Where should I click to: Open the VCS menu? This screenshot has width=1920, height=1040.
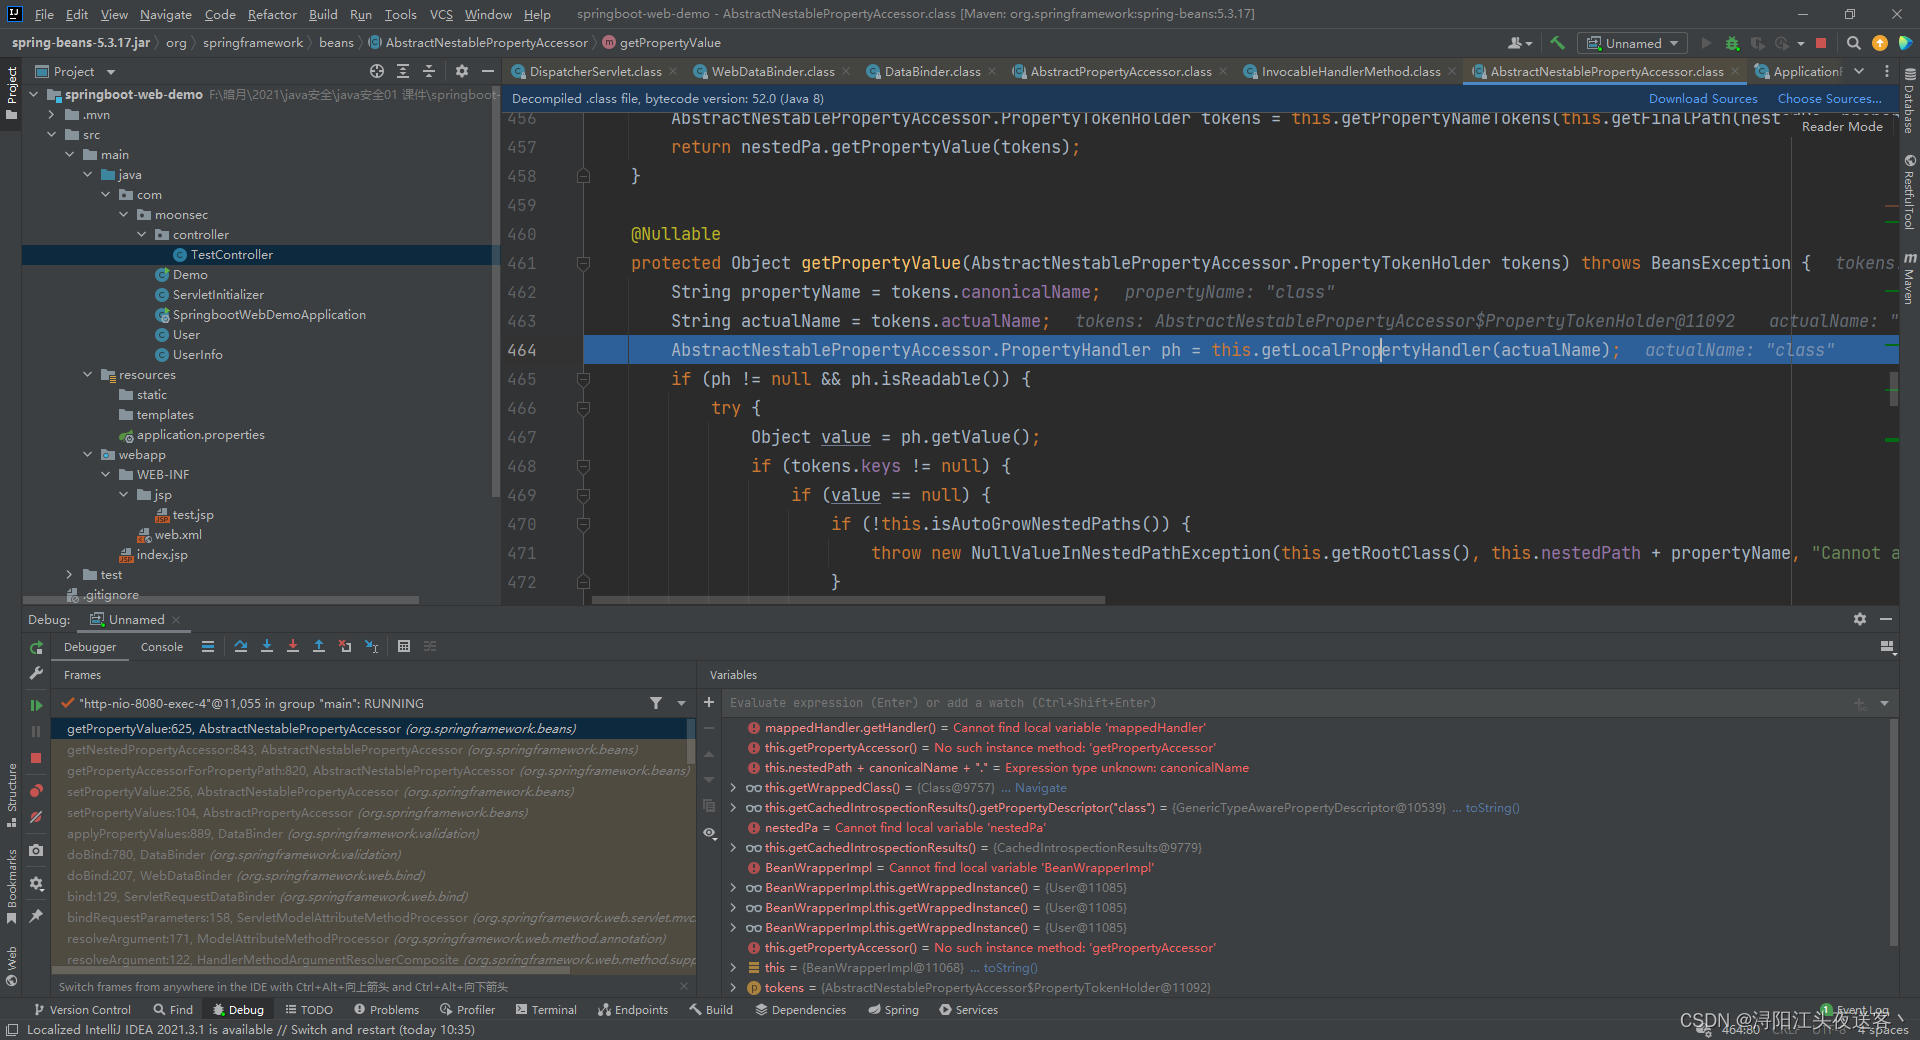coord(441,14)
